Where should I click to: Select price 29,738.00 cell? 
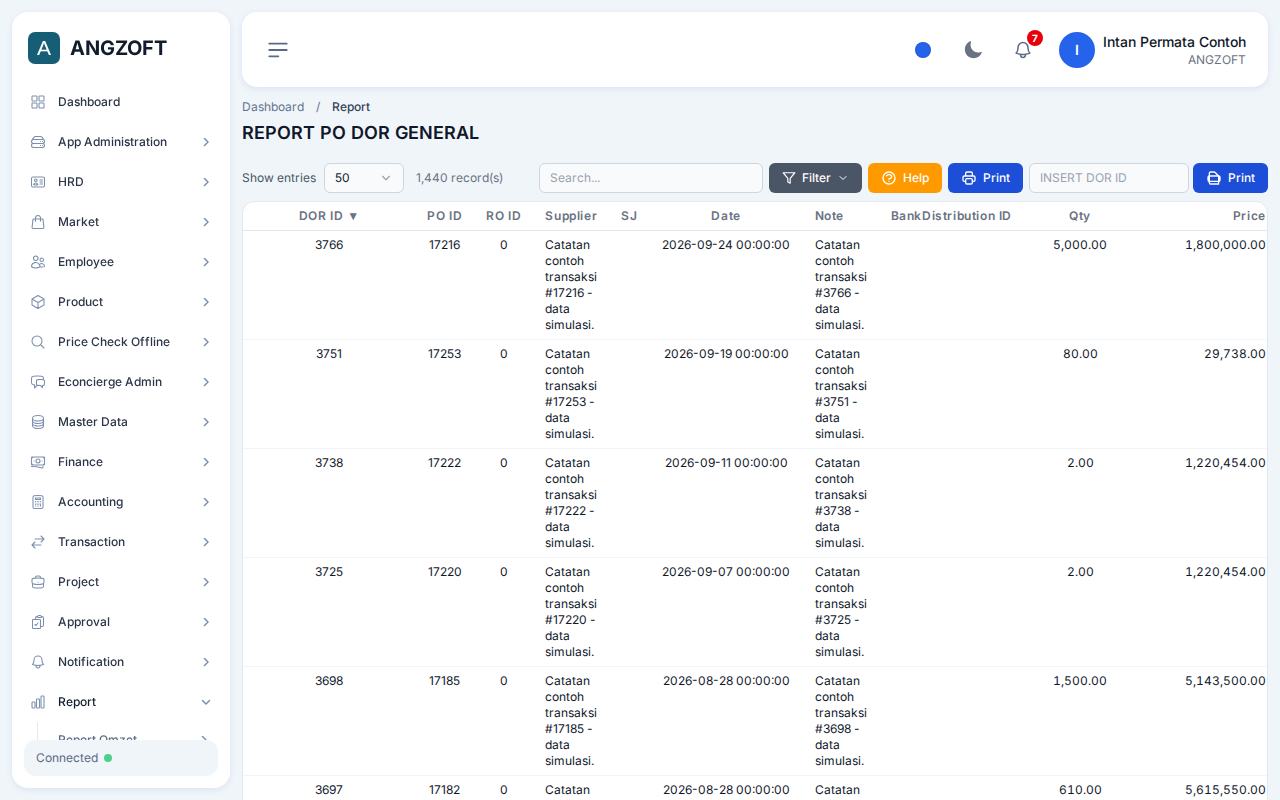pos(1235,354)
